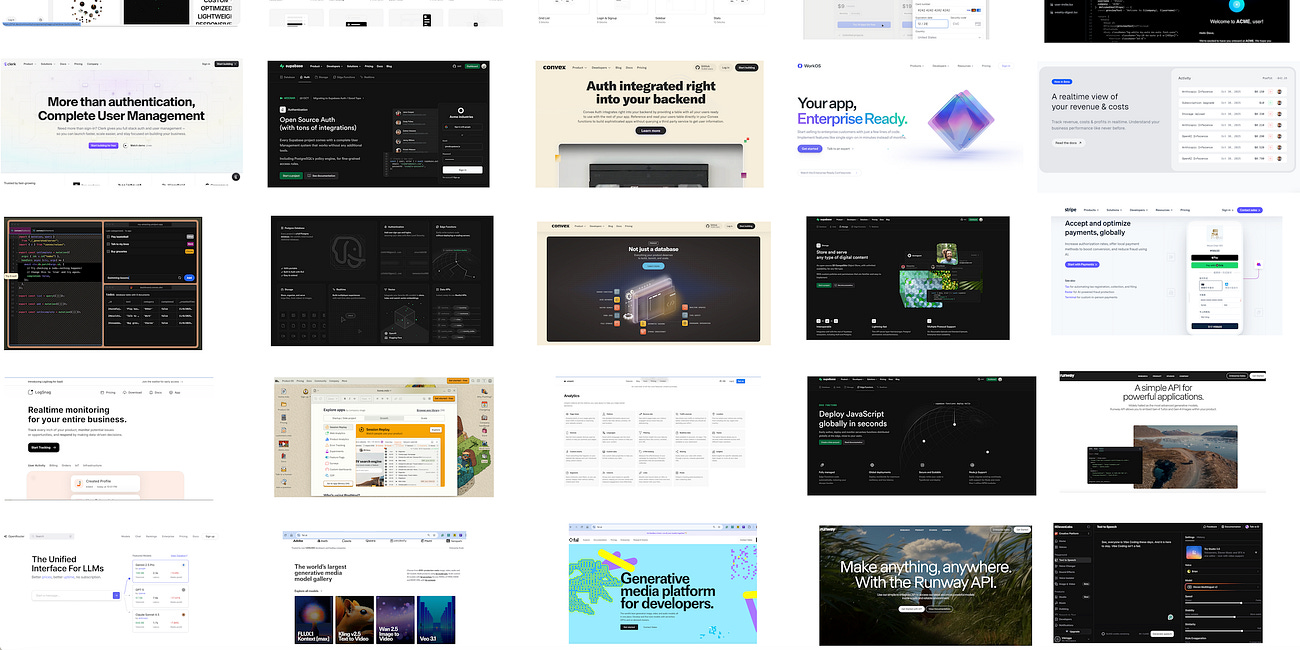The height and width of the screenshot is (650, 1300).
Task: Open the Clerk 'Complete User Management' screenshot
Action: (x=122, y=122)
